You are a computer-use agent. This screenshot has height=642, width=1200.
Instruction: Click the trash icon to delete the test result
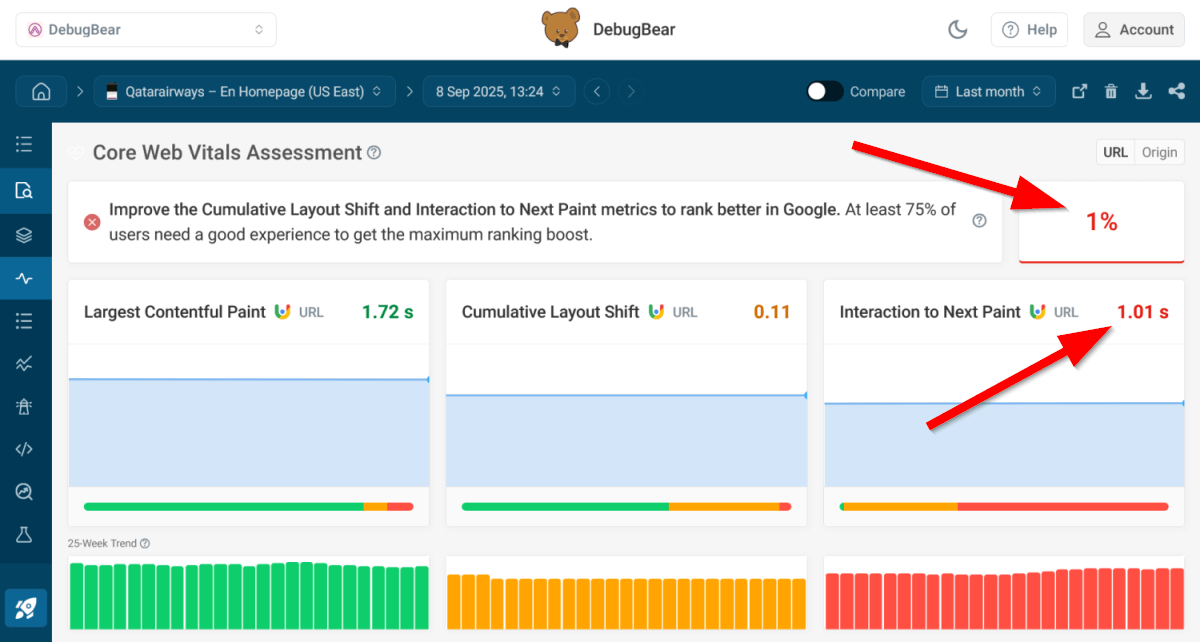(x=1111, y=92)
